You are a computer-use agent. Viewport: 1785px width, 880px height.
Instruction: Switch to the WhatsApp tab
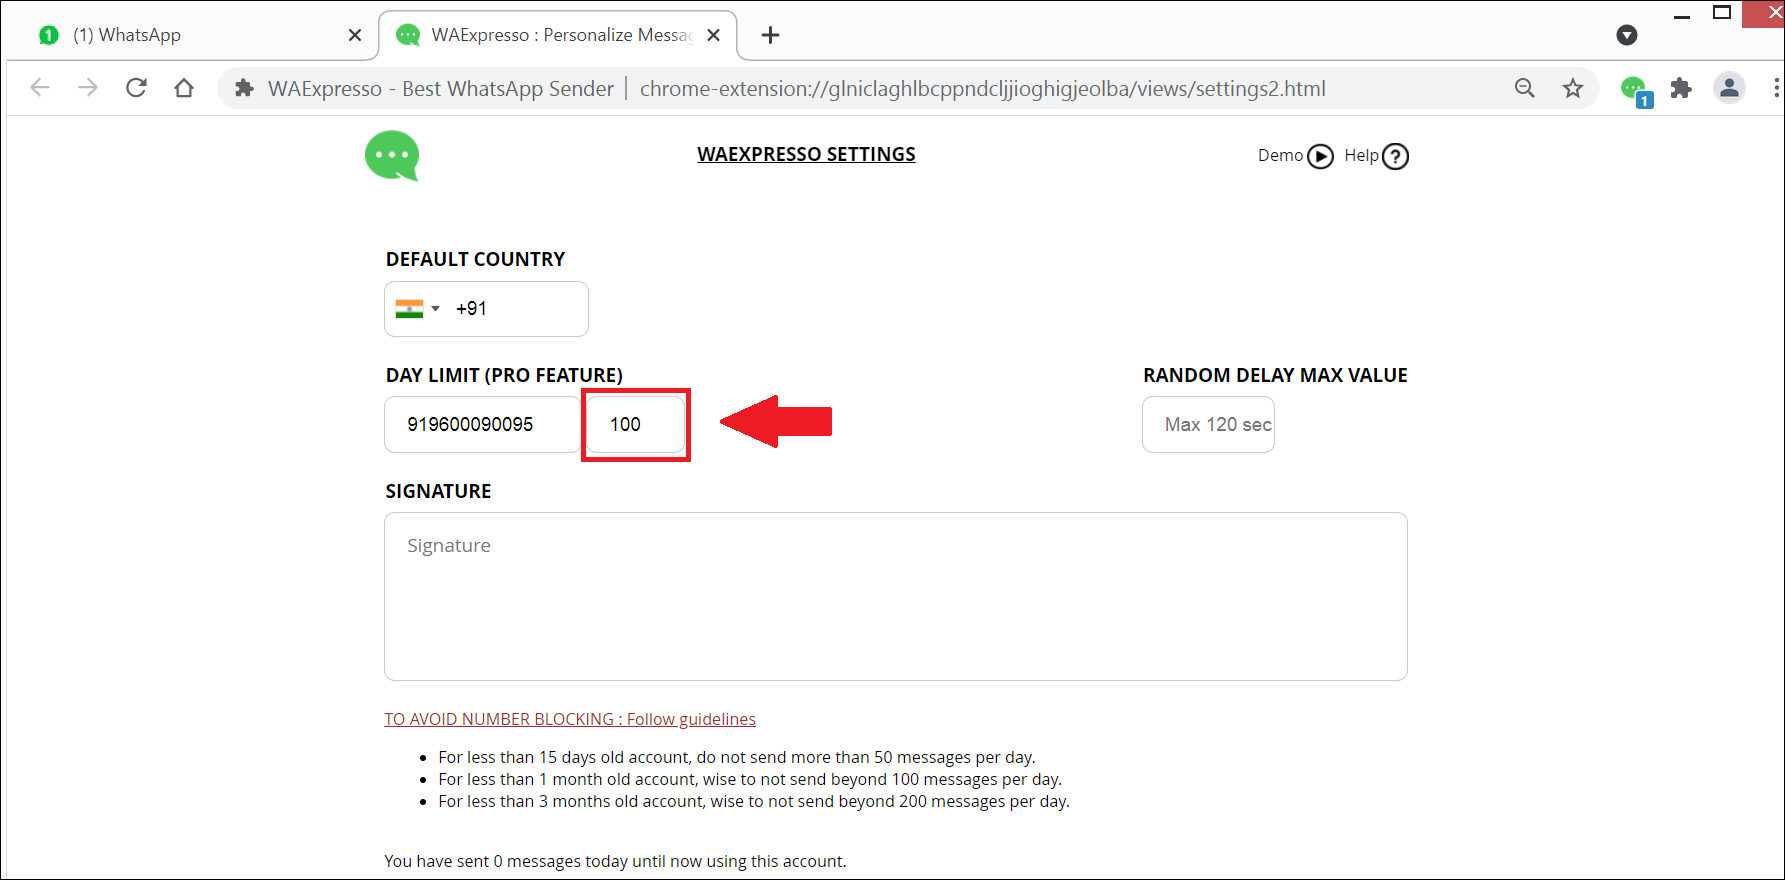[190, 35]
